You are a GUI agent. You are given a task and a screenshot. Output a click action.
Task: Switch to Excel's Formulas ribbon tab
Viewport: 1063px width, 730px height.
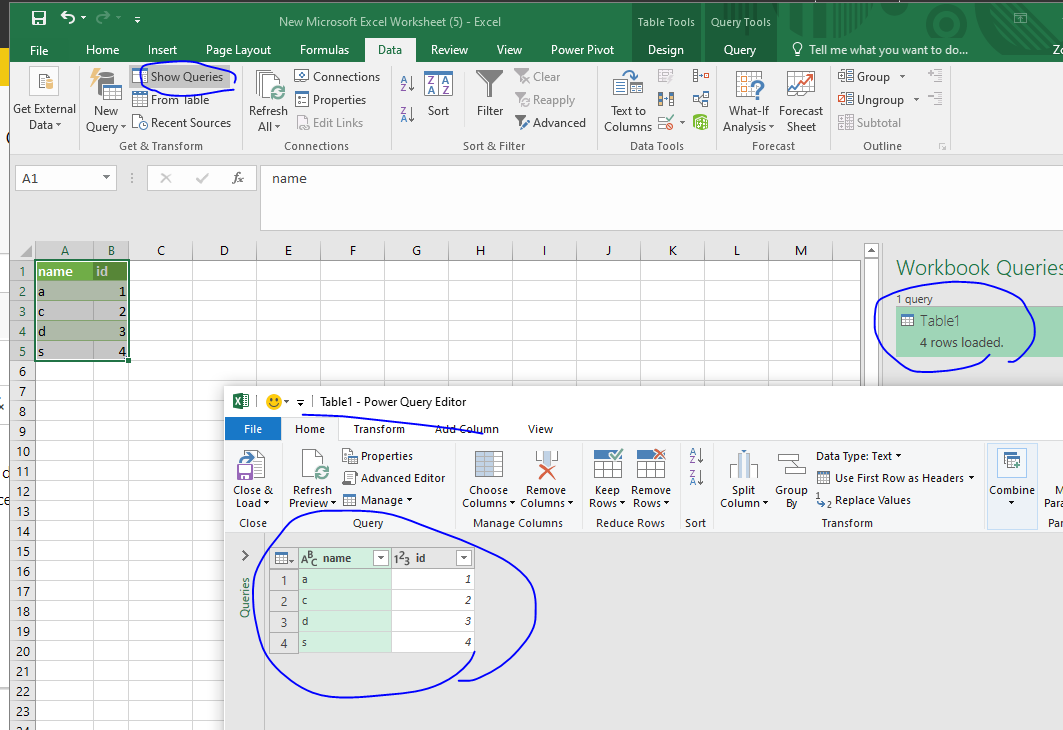(324, 49)
